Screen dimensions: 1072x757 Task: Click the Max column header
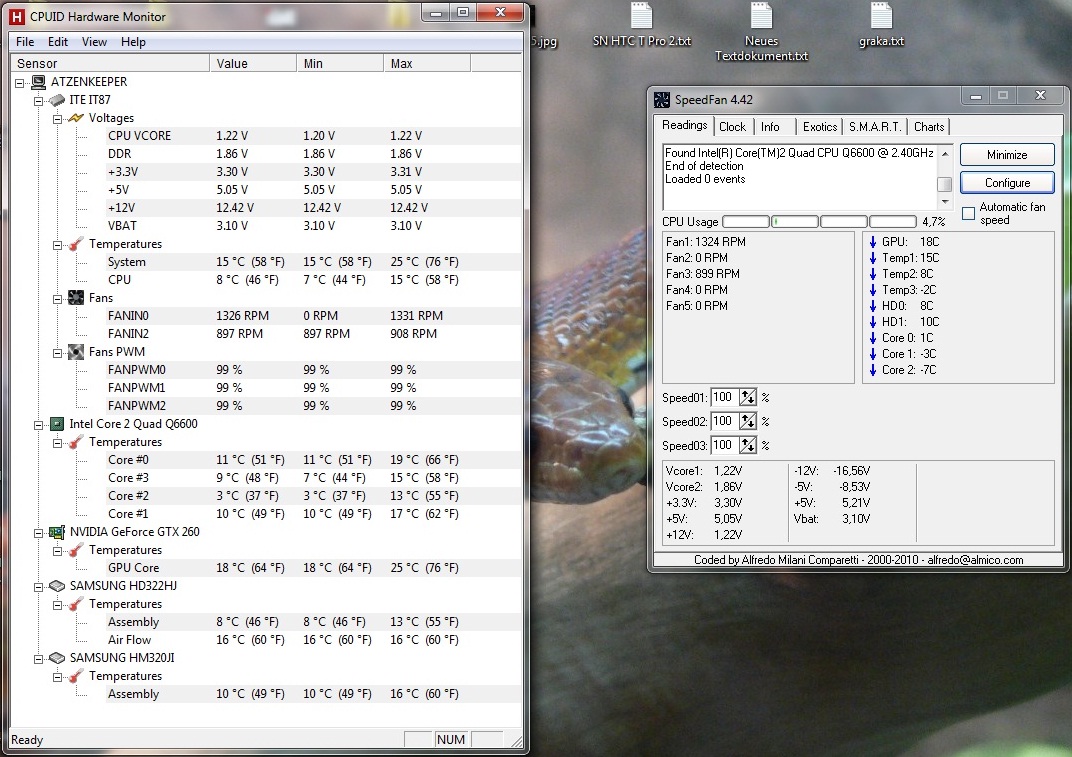coord(427,64)
